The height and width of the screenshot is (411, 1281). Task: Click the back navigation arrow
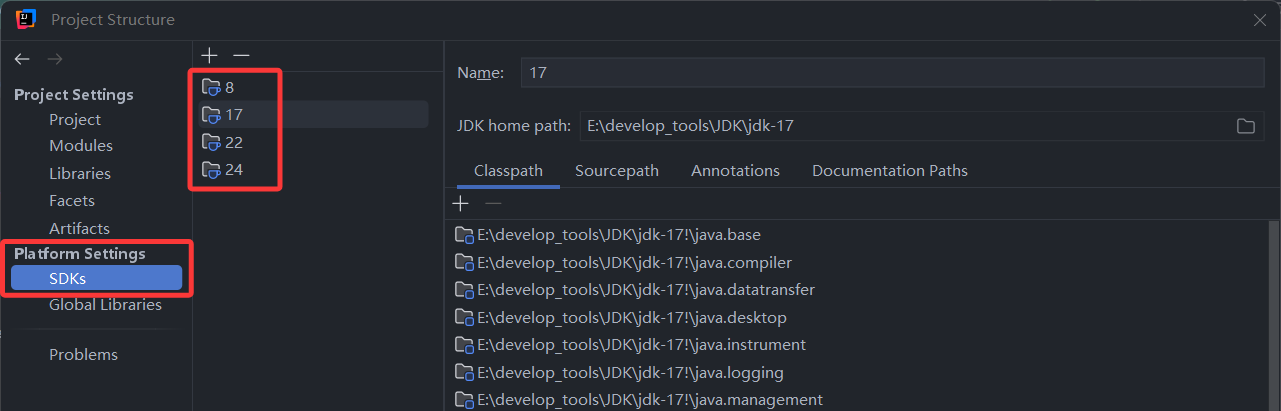click(22, 59)
